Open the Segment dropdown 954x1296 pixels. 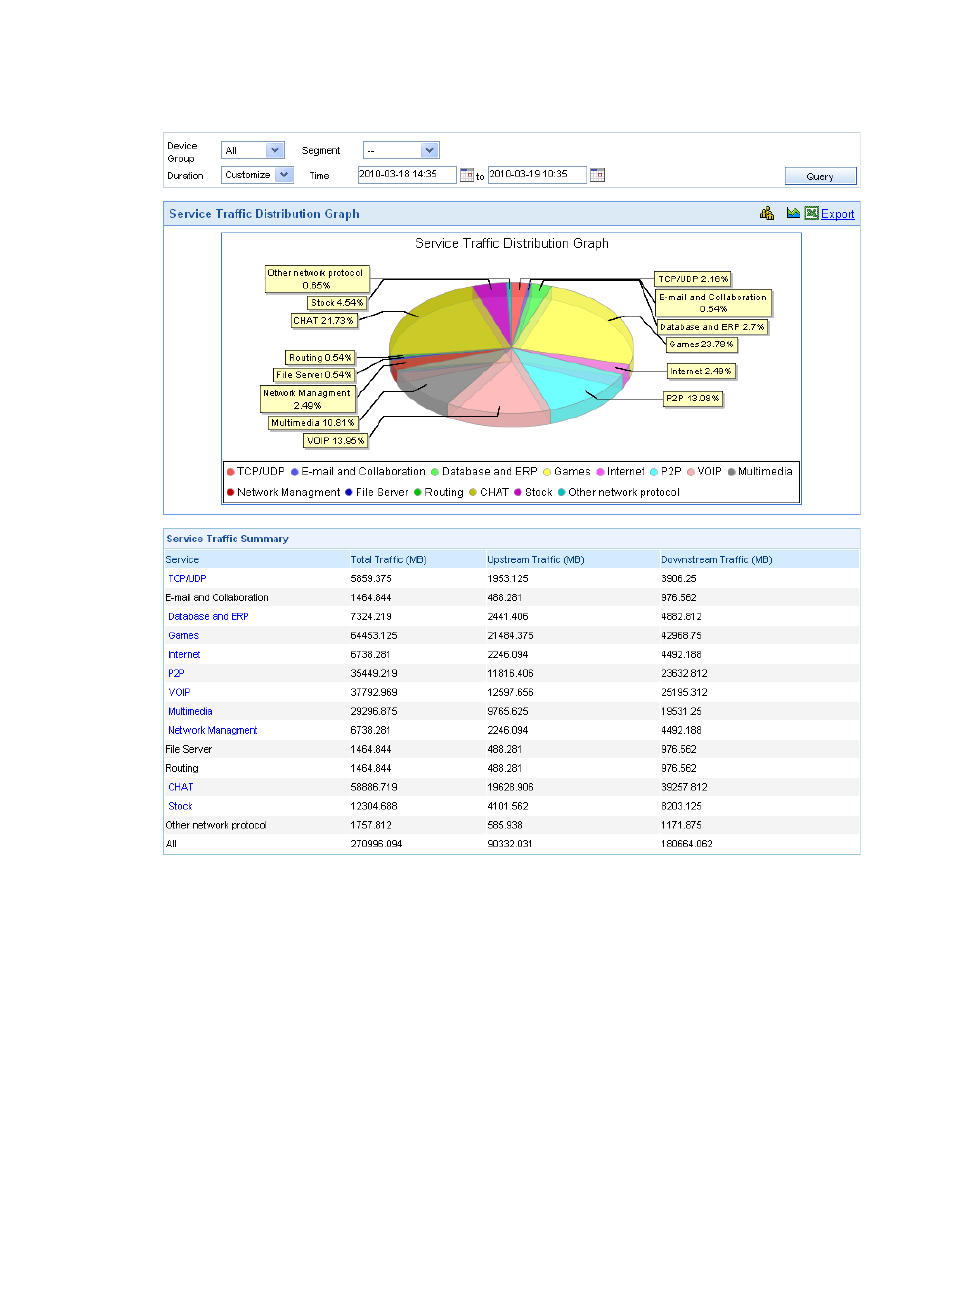pyautogui.click(x=429, y=151)
